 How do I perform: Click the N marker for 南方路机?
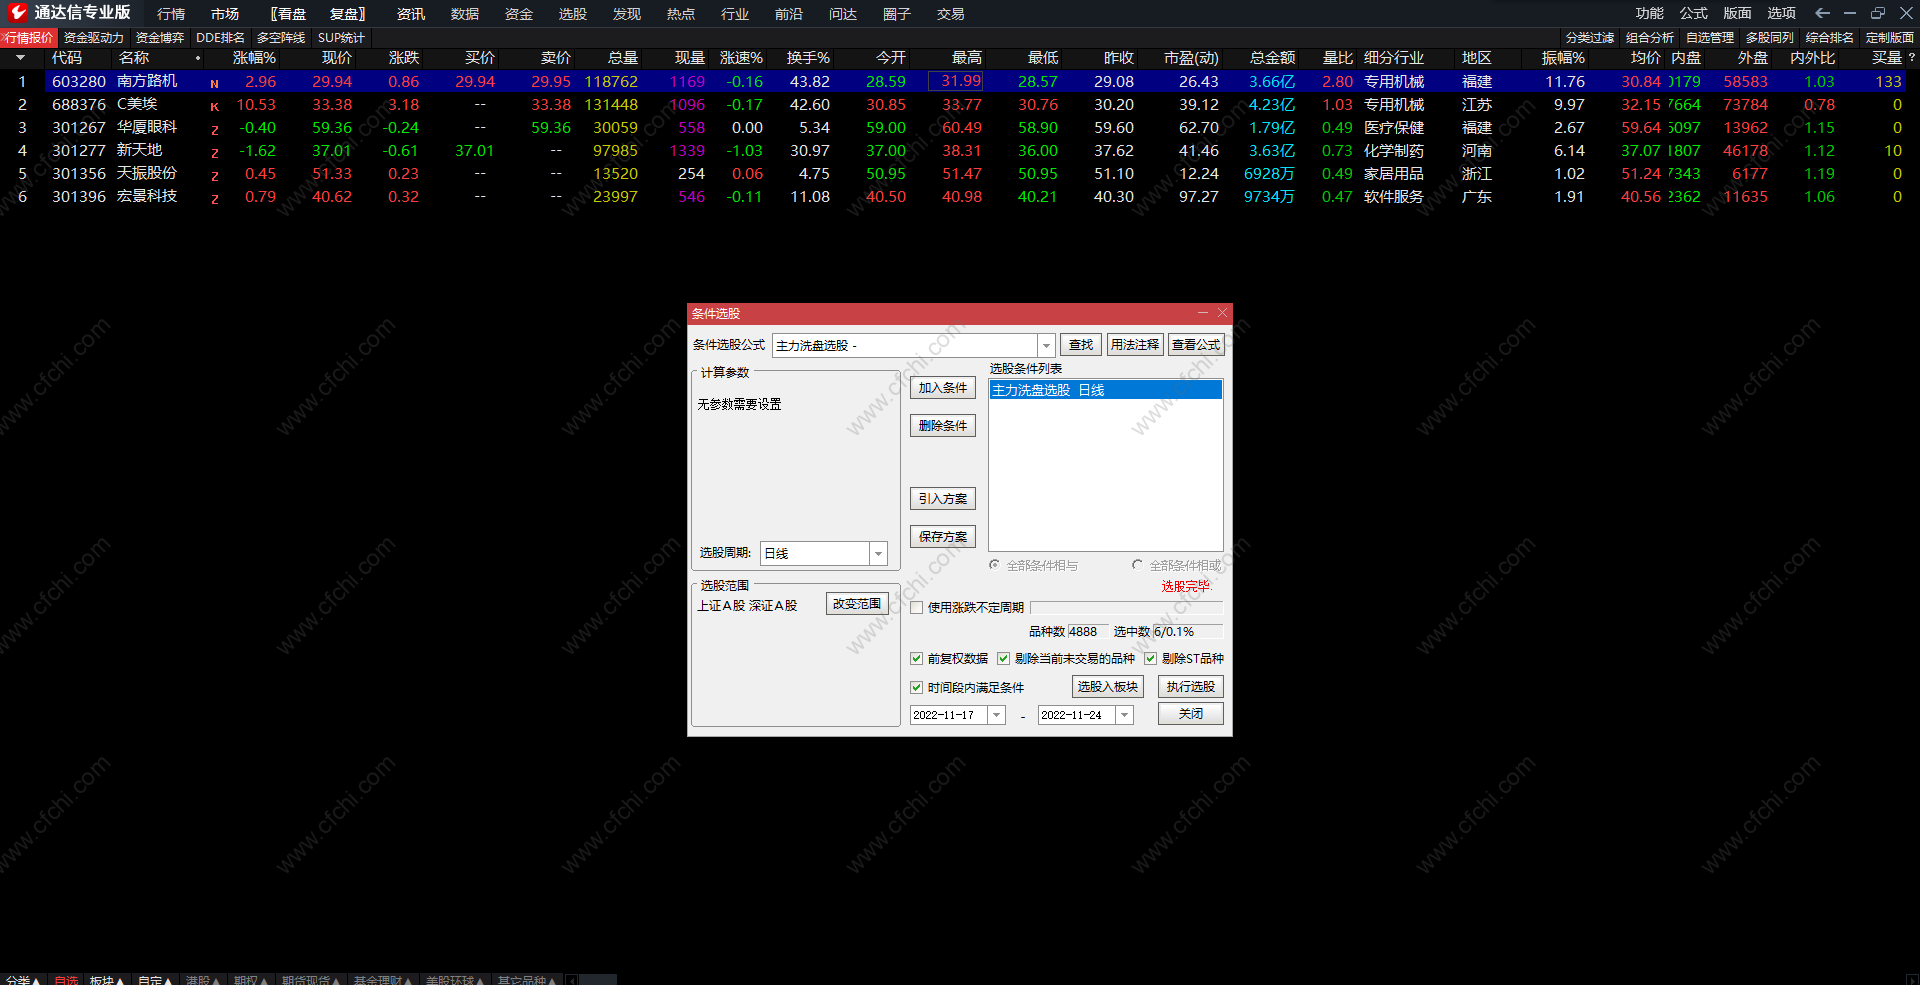(x=214, y=83)
